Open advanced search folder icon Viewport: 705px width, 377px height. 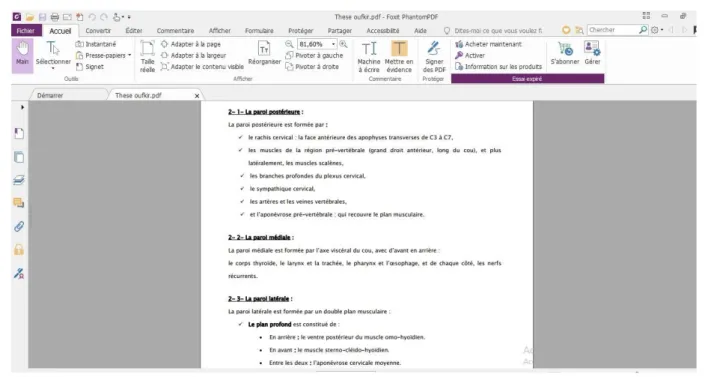pyautogui.click(x=580, y=30)
